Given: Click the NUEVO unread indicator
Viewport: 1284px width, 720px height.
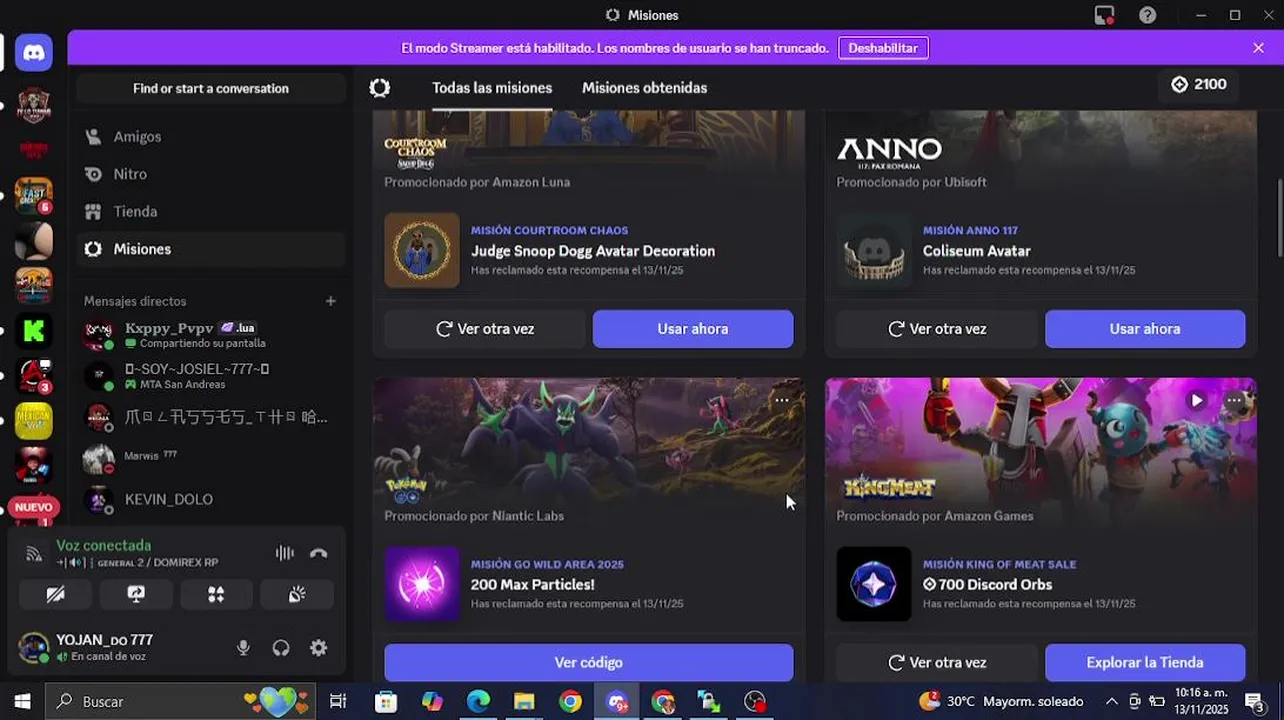Looking at the screenshot, I should coord(33,507).
